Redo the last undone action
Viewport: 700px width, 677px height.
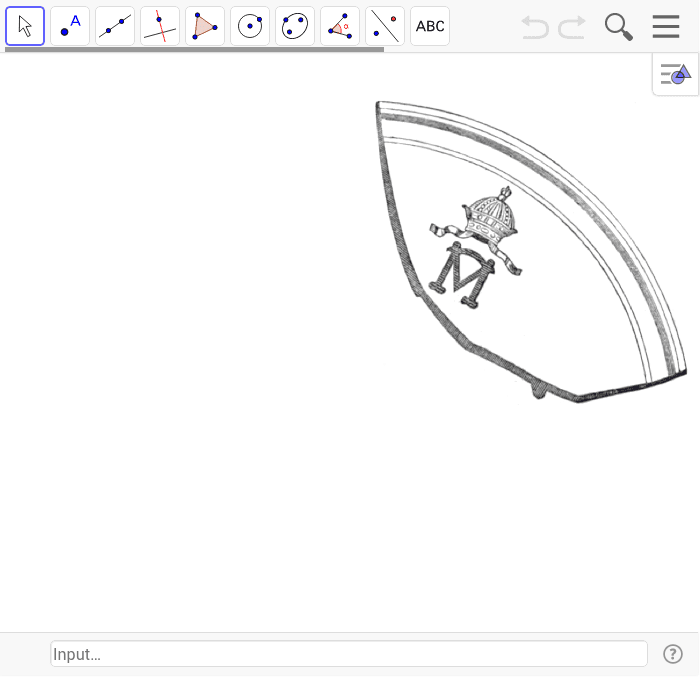[x=572, y=27]
